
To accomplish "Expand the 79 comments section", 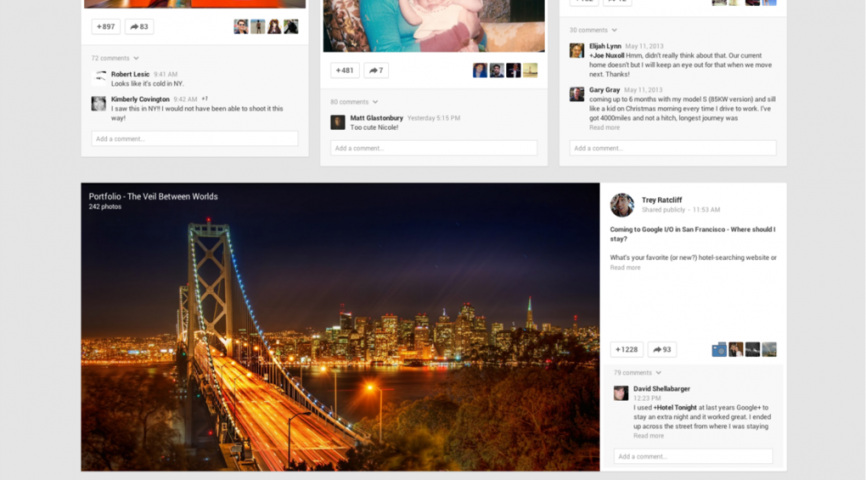I will [x=636, y=372].
